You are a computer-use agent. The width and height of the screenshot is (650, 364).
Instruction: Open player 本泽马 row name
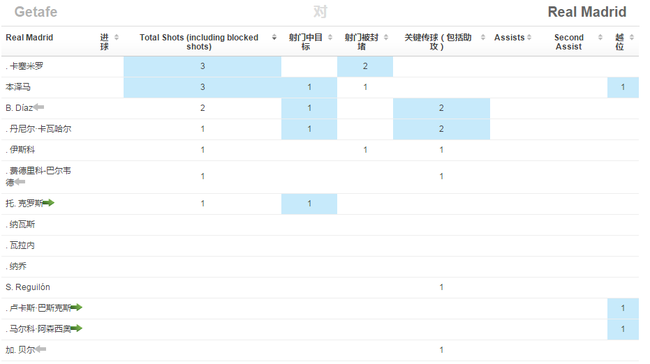(x=18, y=87)
